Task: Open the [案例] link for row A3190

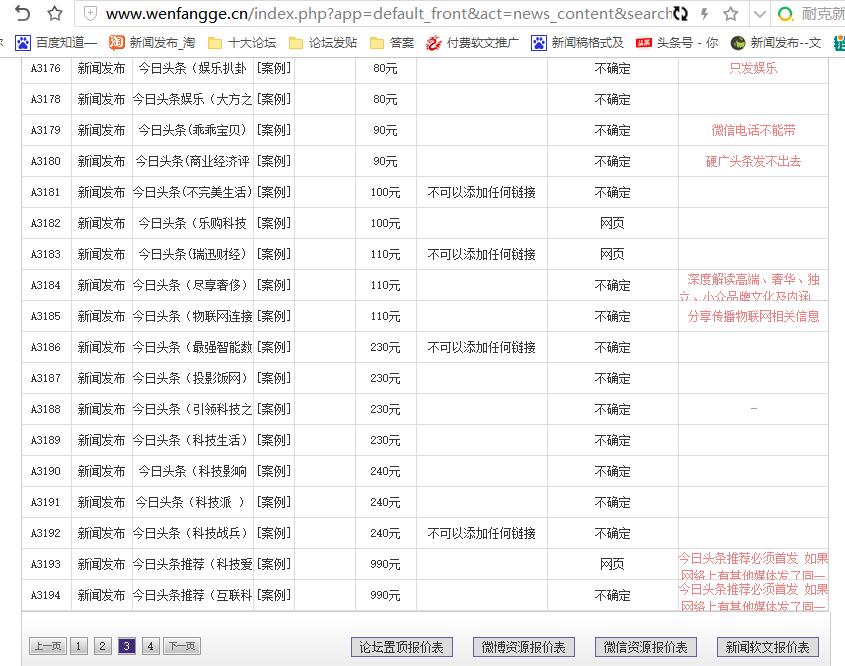Action: click(x=273, y=471)
